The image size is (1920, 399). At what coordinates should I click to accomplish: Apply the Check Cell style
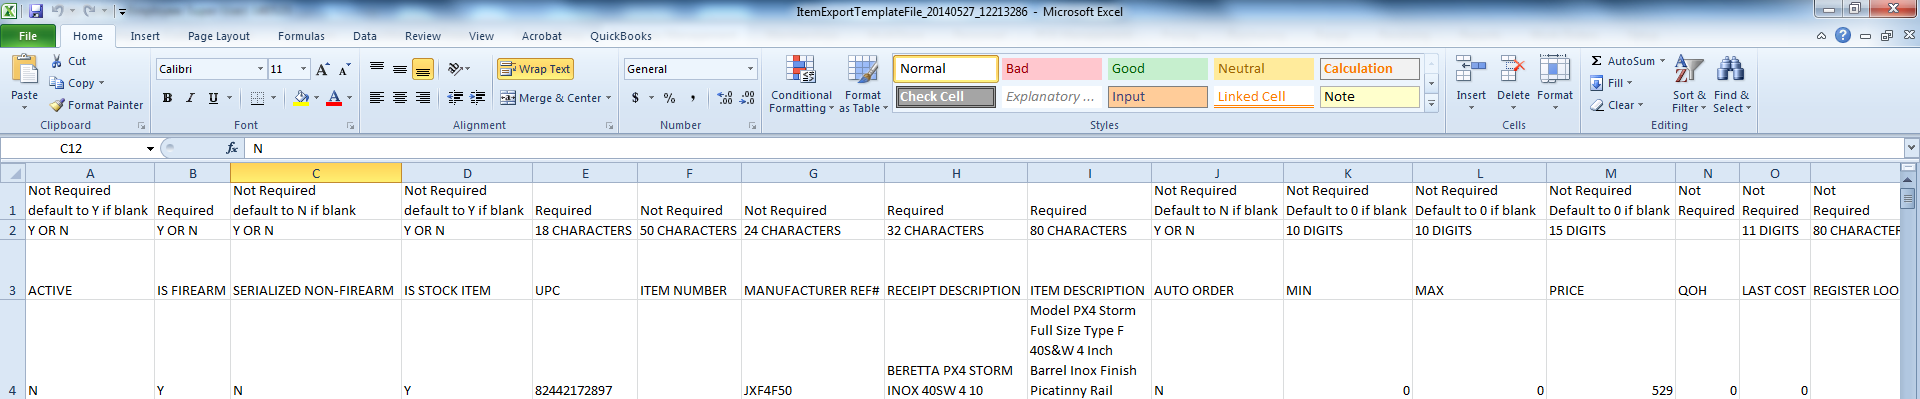click(945, 97)
